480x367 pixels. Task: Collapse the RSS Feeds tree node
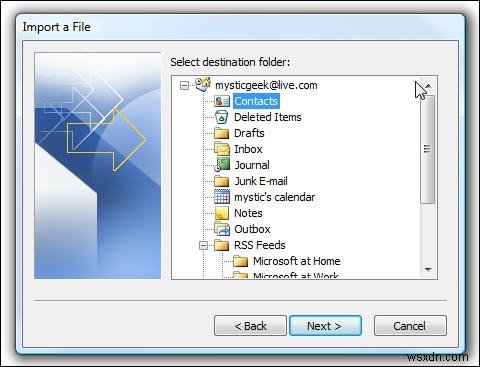pos(203,246)
